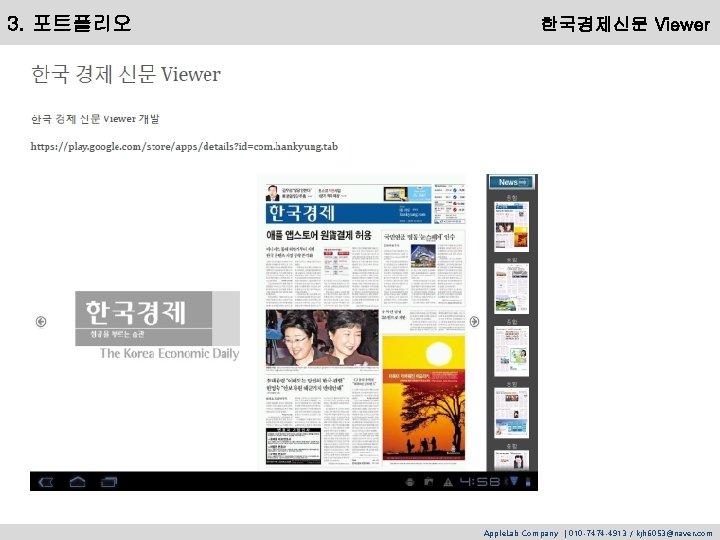This screenshot has height=540, width=720.
Task: Tap the black-bordered notice box bottom left
Action: pyautogui.click(x=293, y=446)
